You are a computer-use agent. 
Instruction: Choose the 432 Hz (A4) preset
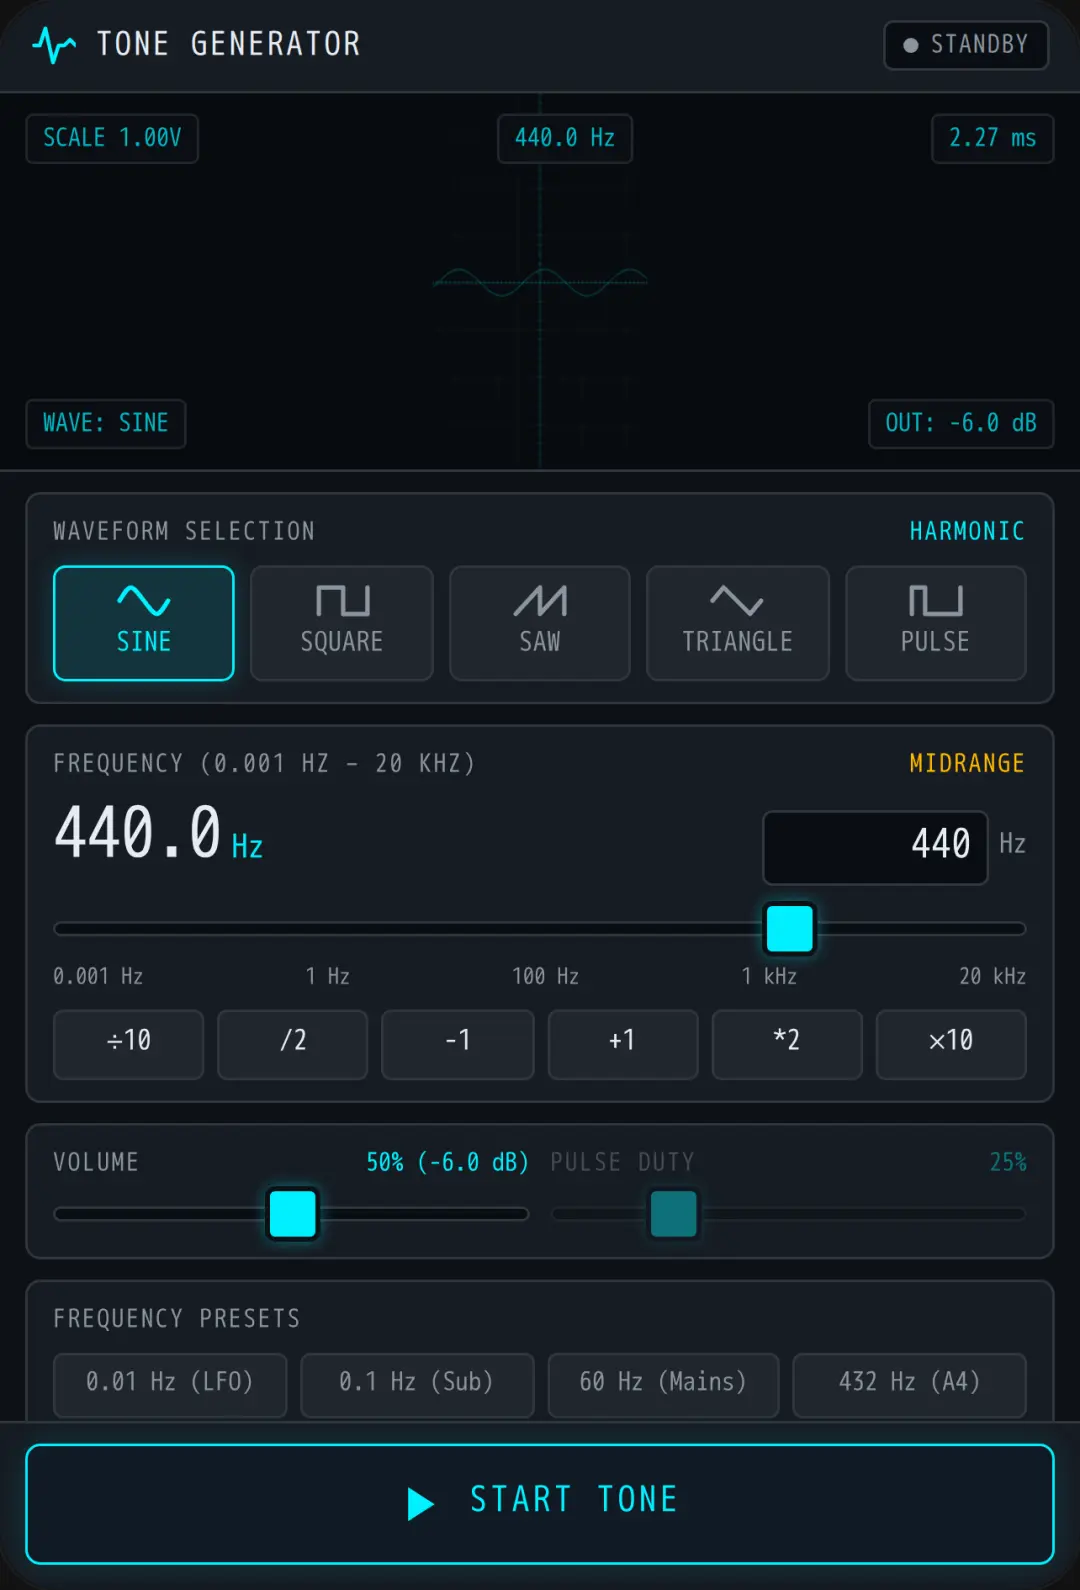click(x=910, y=1385)
